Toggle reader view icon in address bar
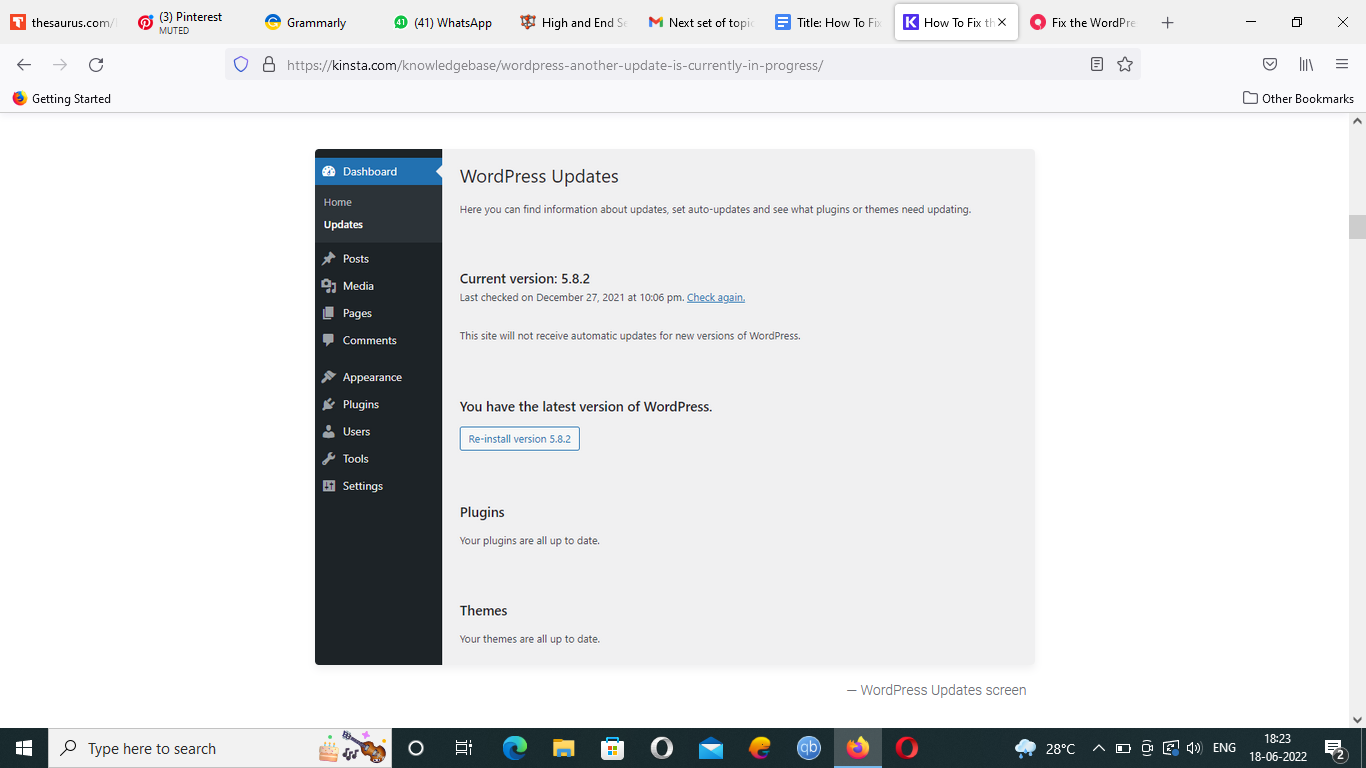Image resolution: width=1366 pixels, height=768 pixels. coord(1097,65)
